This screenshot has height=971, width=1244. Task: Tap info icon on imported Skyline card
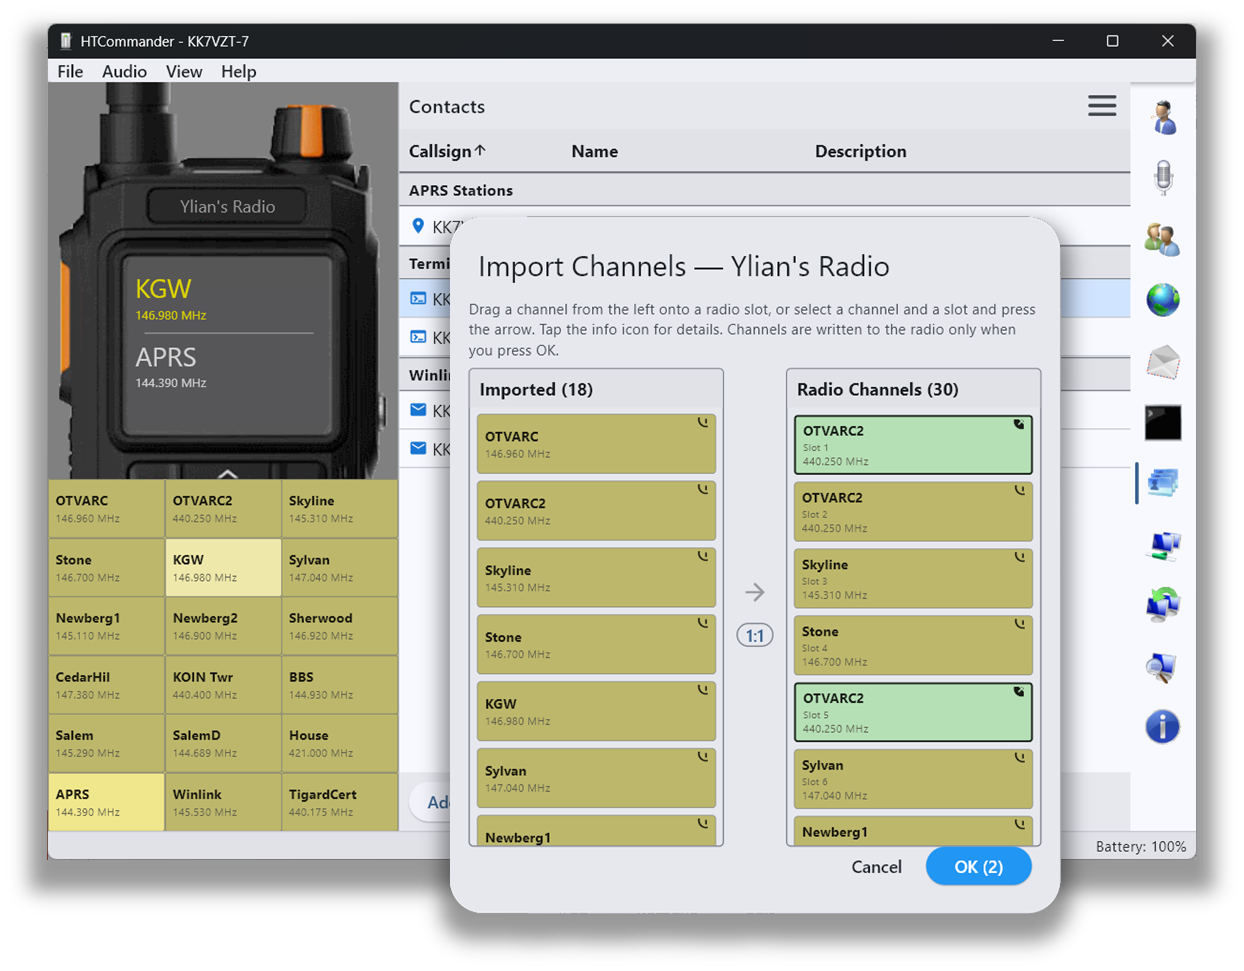[703, 558]
